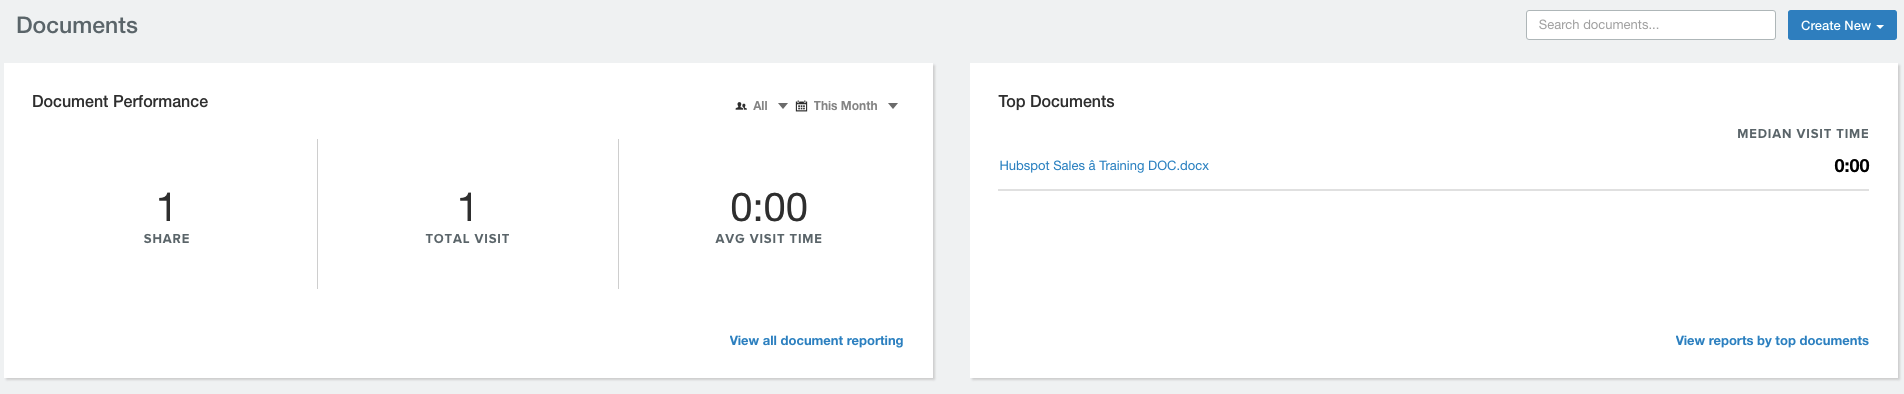This screenshot has width=1904, height=394.
Task: Select the Total Visit count value
Action: click(467, 208)
